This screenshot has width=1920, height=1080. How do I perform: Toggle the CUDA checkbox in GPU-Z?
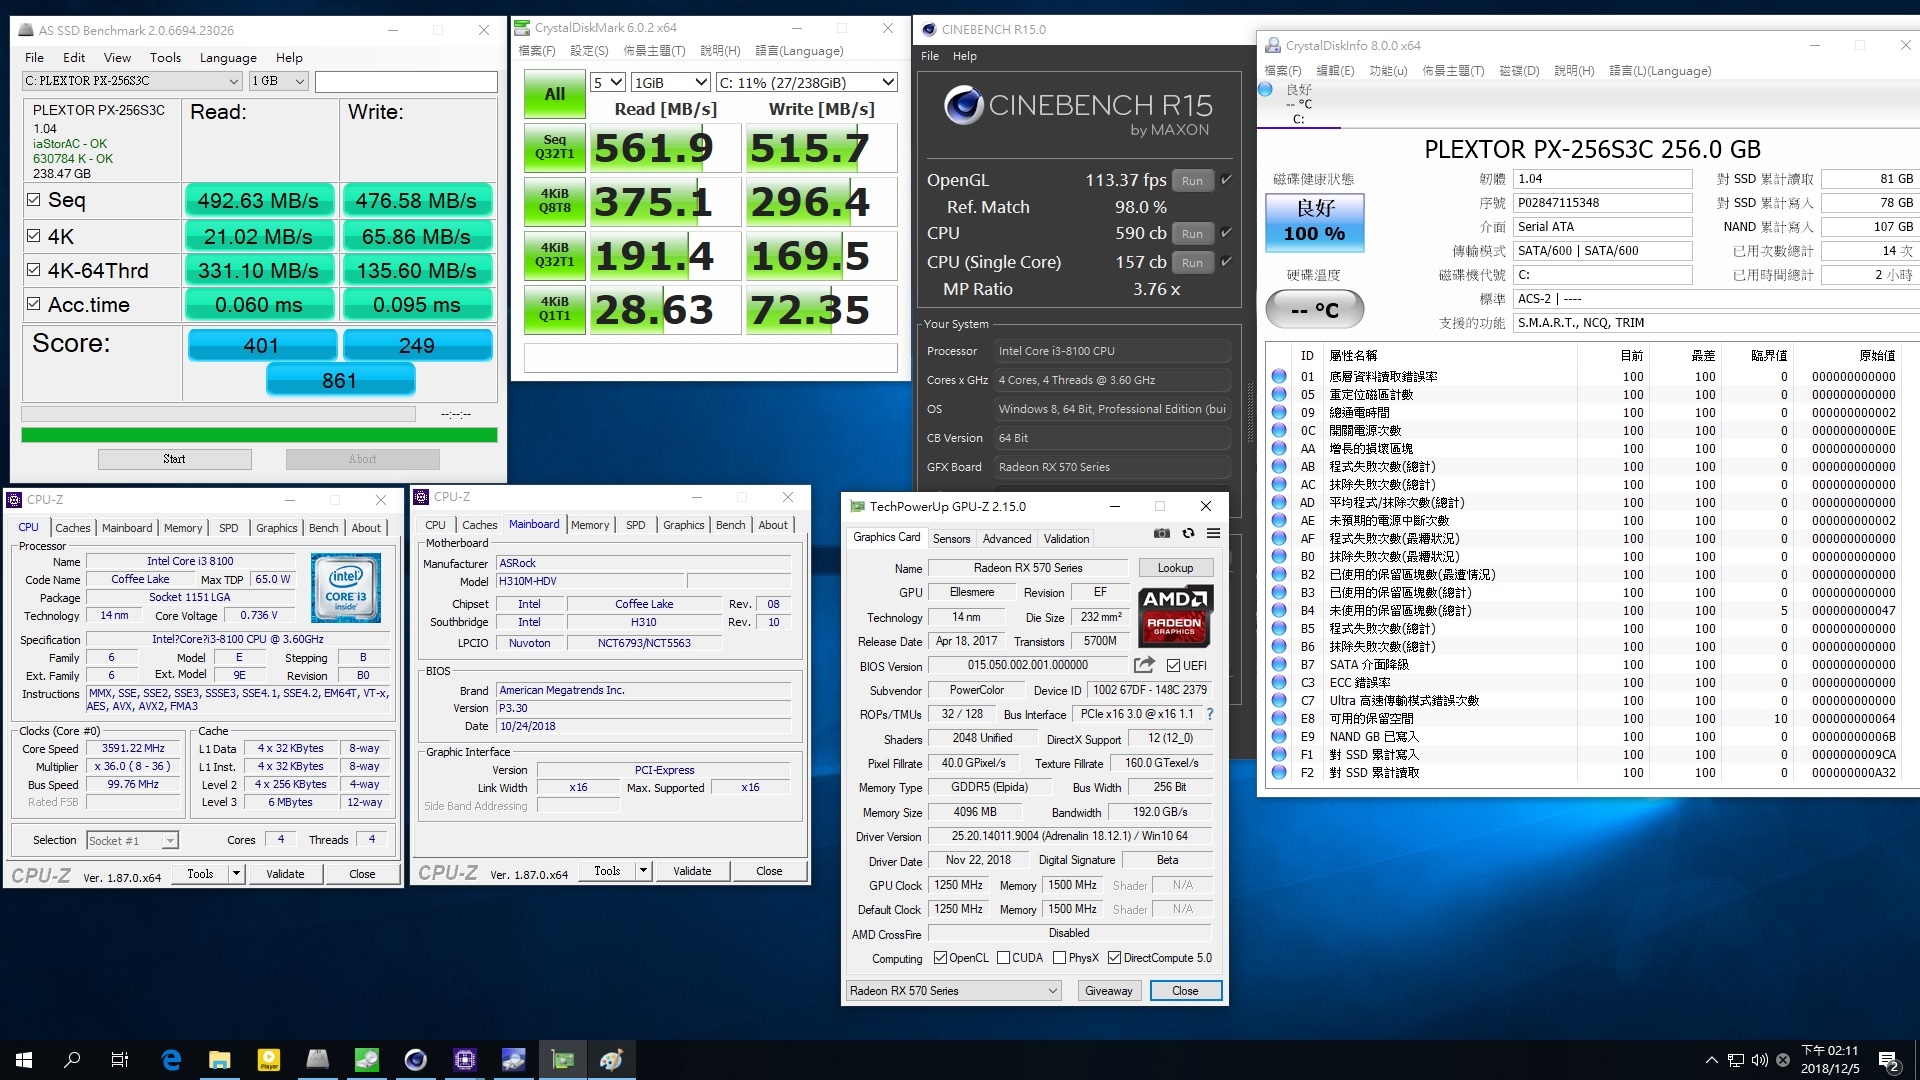coord(1003,958)
